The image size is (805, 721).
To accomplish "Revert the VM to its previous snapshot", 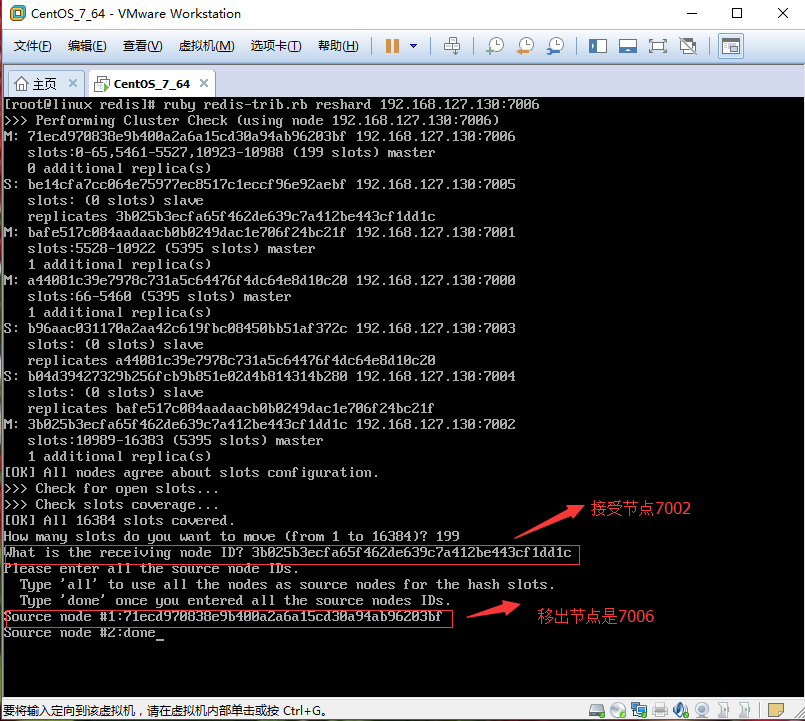I will 525,46.
